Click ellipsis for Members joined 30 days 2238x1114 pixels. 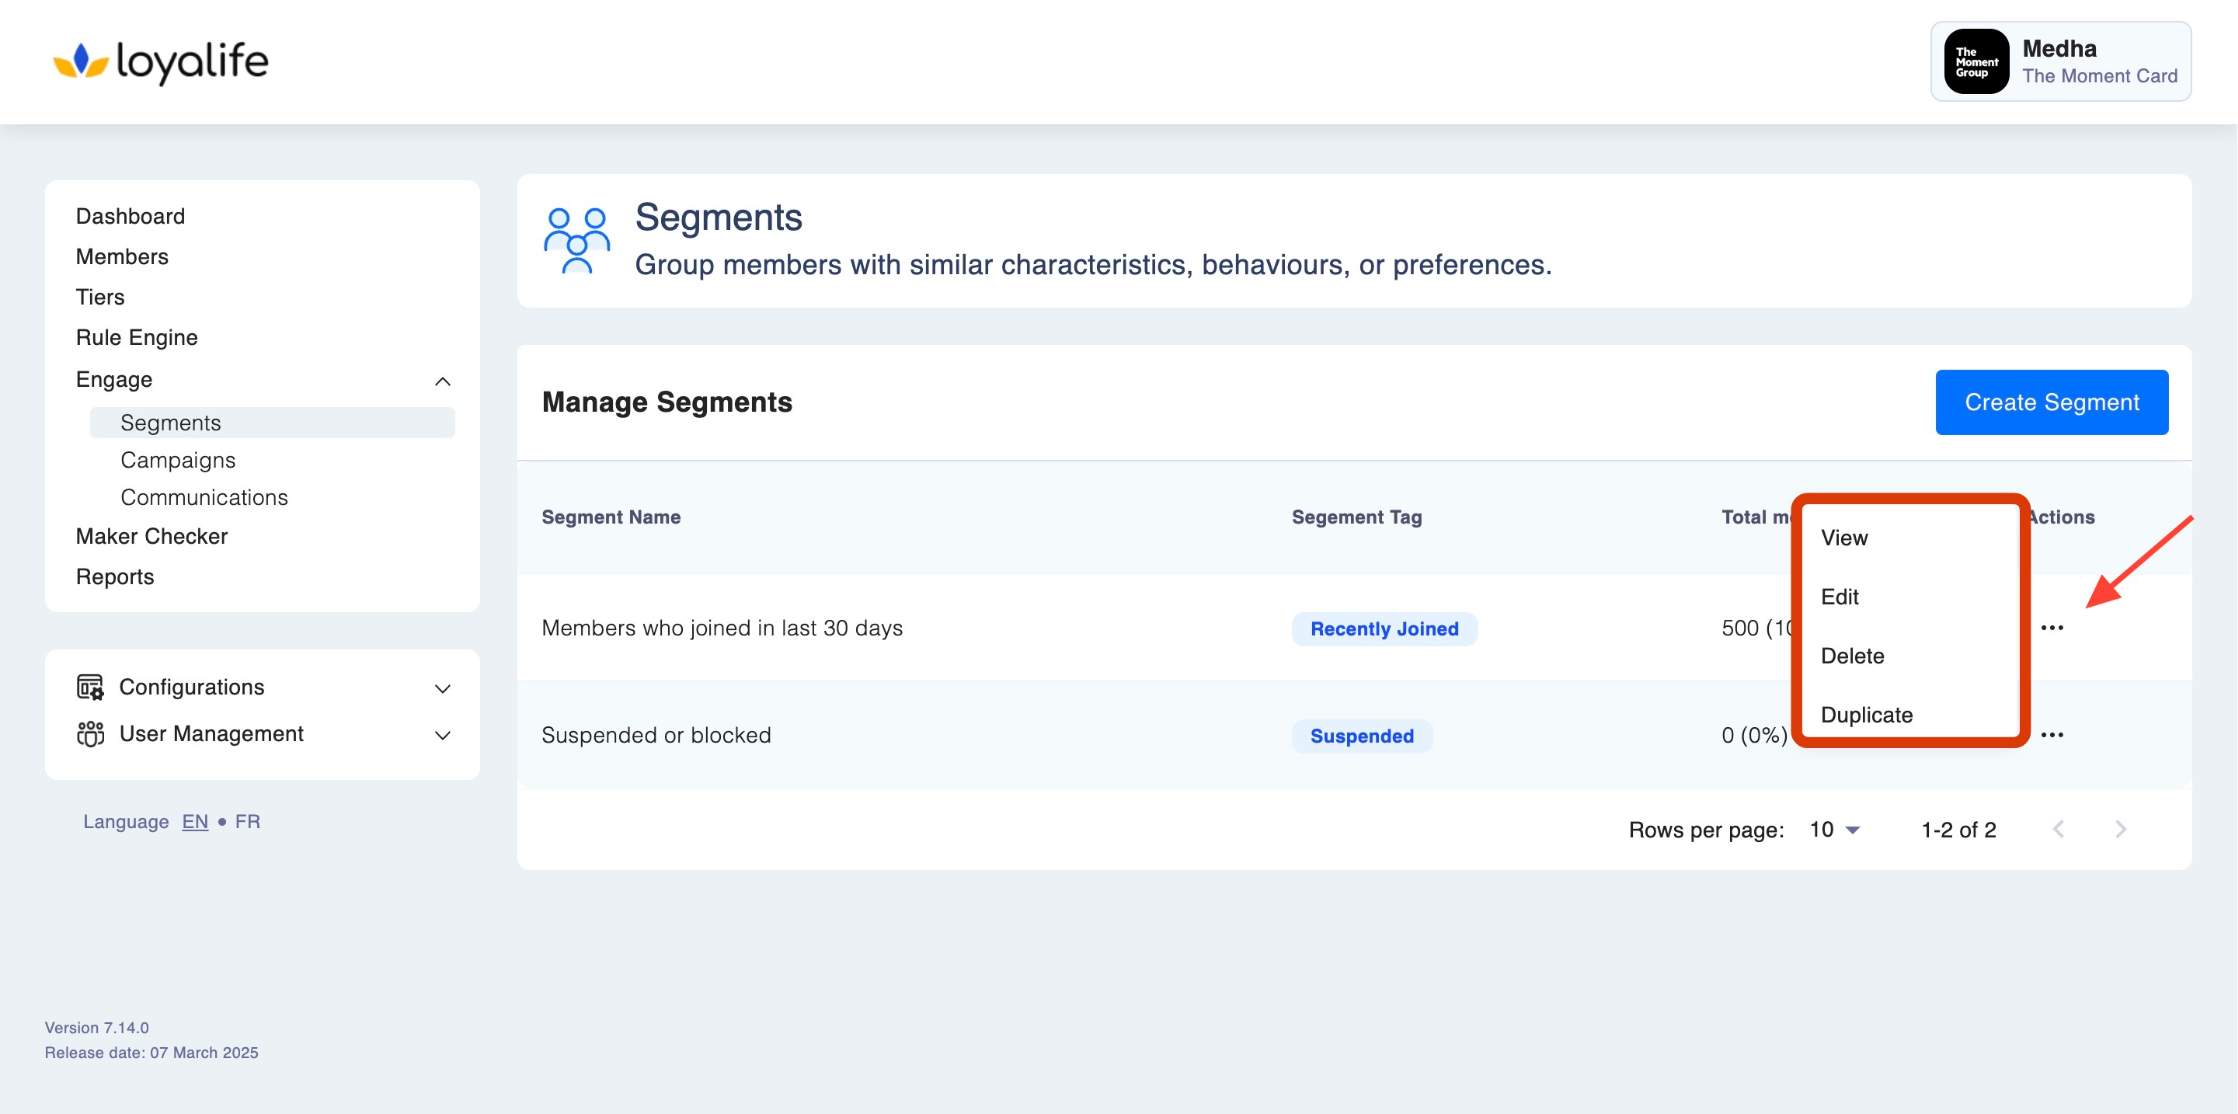(2052, 628)
